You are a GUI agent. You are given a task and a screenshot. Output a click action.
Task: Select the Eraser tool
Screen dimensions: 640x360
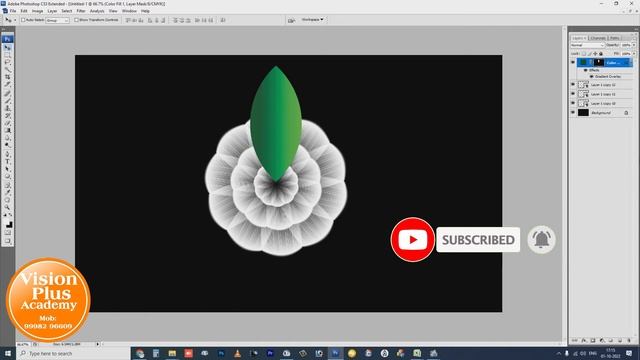coord(8,123)
